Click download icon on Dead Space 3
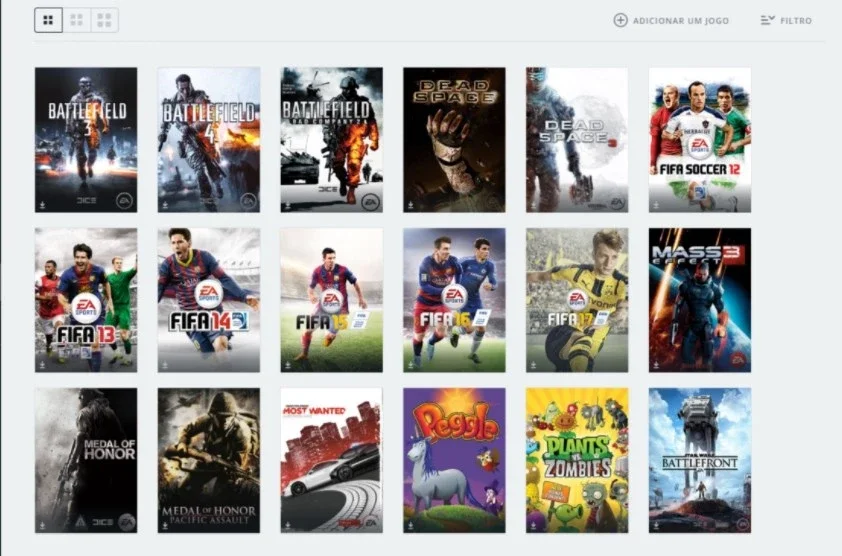This screenshot has width=842, height=556. pyautogui.click(x=533, y=205)
